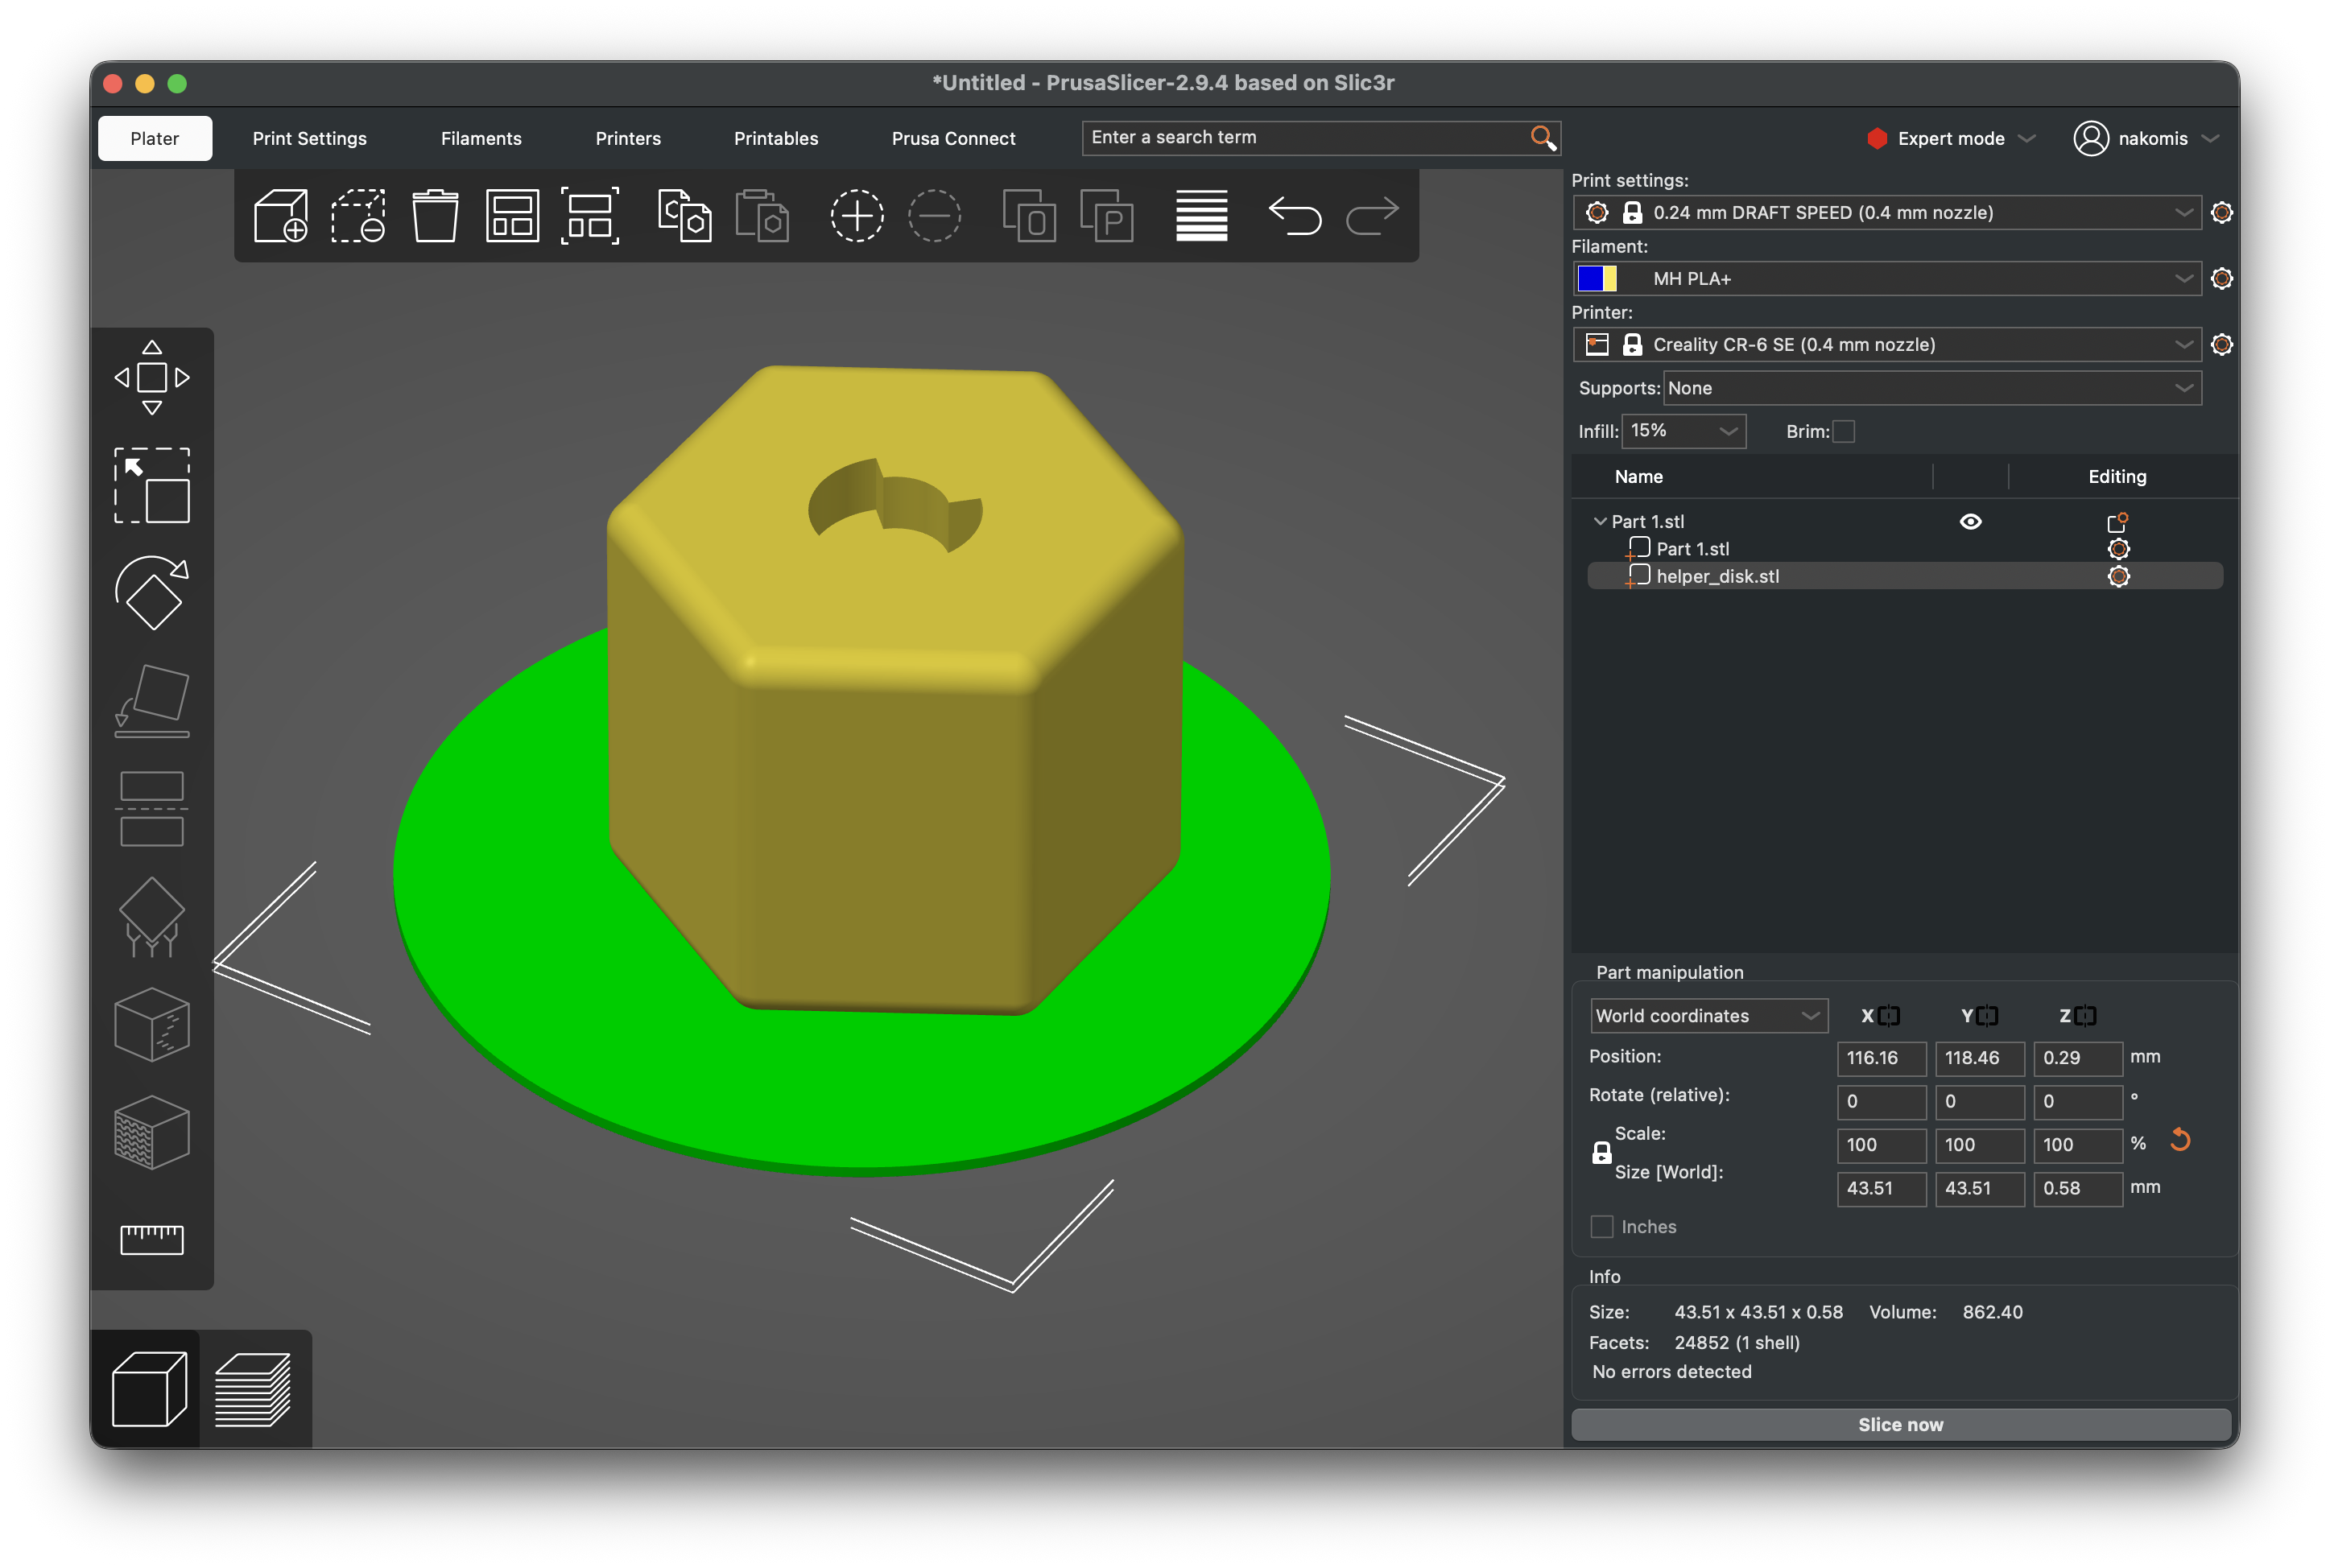The height and width of the screenshot is (1568, 2330).
Task: Open the Printer preset dropdown
Action: [1886, 344]
